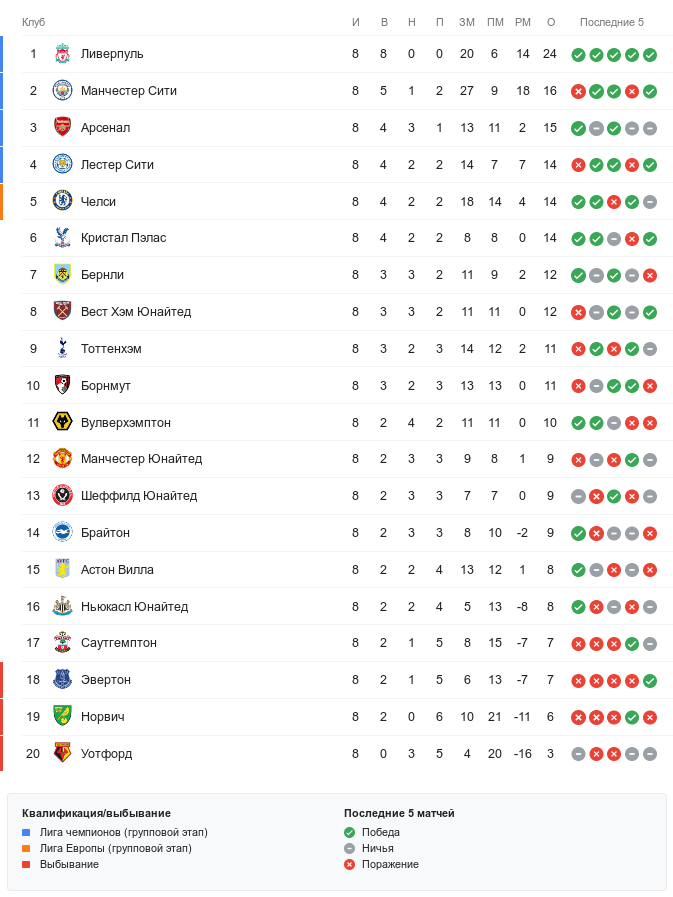This screenshot has width=673, height=897.
Task: Click the green Победа checkmark in legend
Action: pyautogui.click(x=349, y=832)
